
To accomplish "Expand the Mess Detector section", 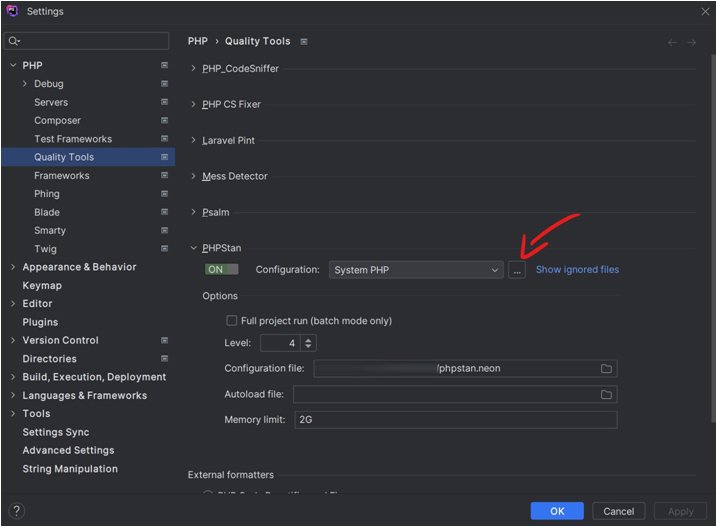I will pos(193,176).
